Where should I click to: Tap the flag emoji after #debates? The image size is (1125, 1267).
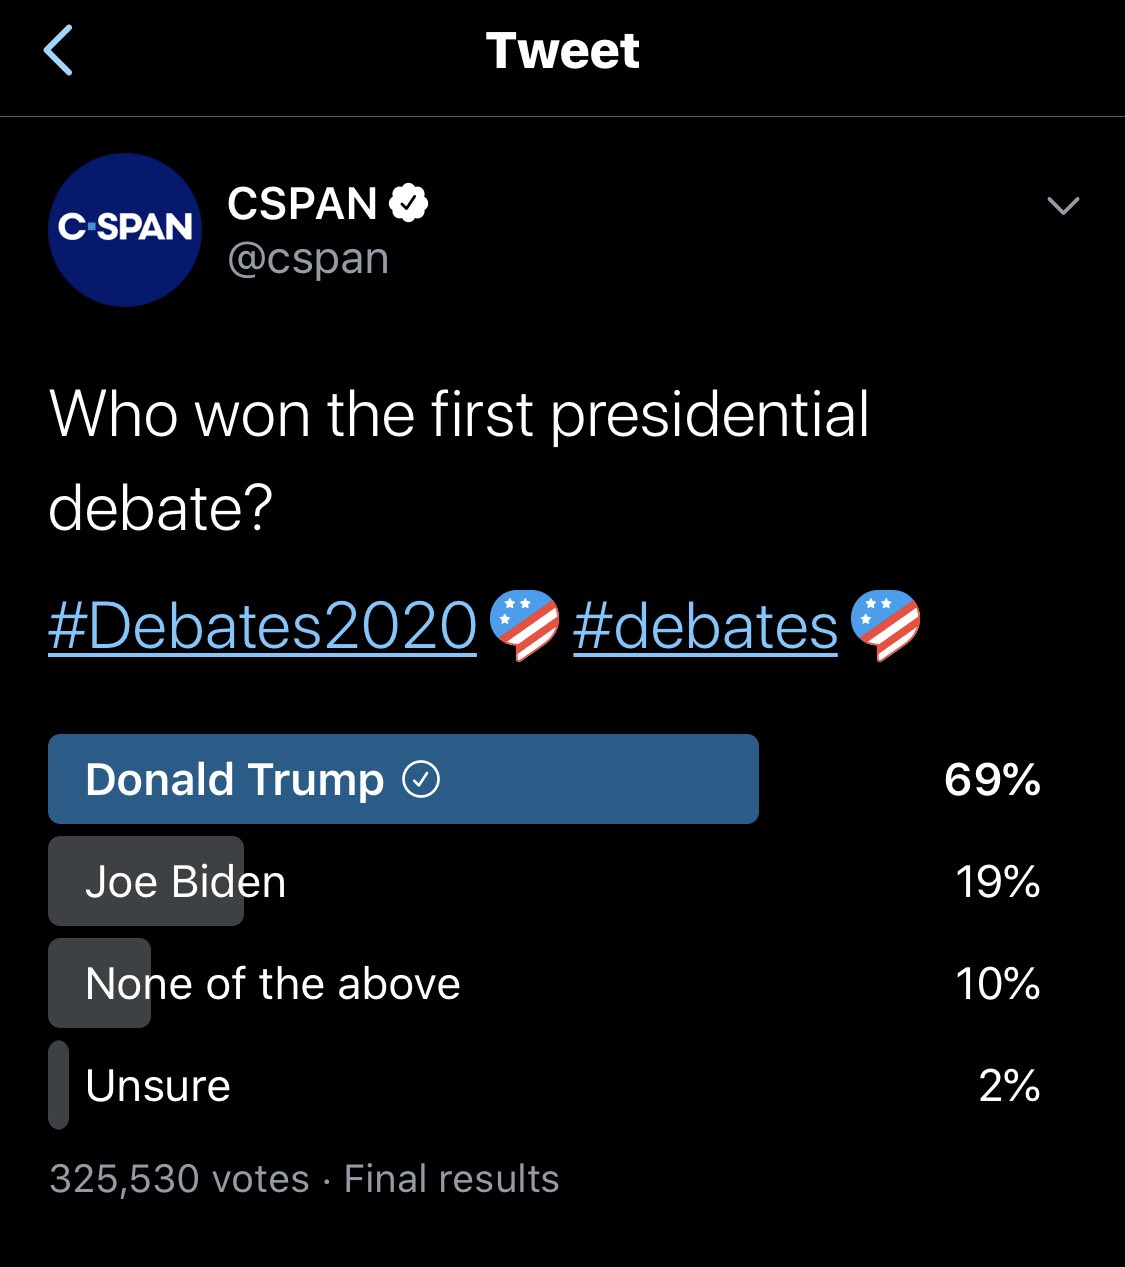coord(885,625)
